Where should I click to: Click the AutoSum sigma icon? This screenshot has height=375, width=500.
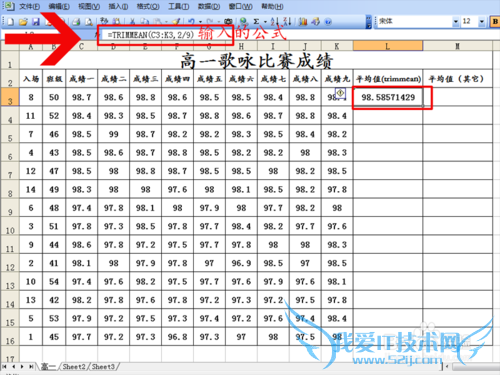point(256,22)
